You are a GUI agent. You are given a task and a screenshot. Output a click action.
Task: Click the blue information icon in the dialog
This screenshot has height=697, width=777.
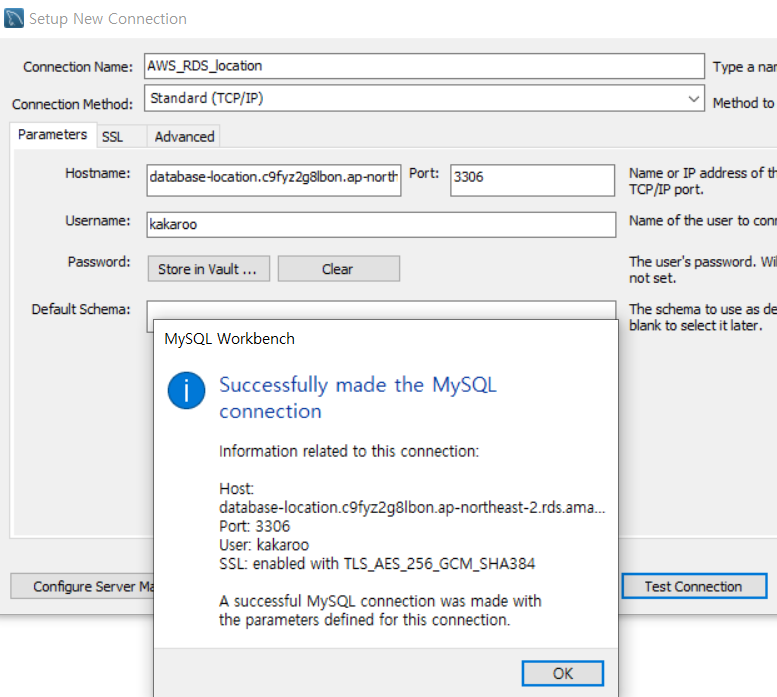click(x=186, y=390)
